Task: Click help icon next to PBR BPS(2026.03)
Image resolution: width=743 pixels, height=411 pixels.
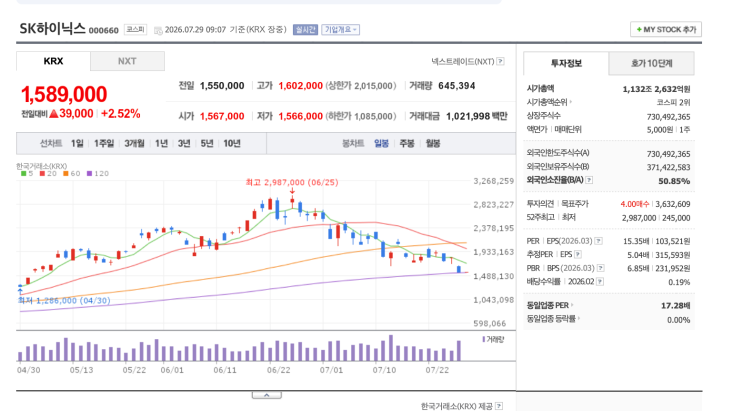Action: [600, 268]
